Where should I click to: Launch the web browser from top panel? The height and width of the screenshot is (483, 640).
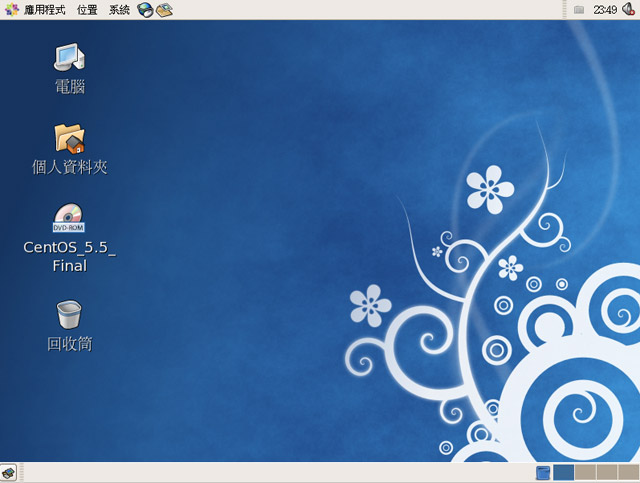click(x=145, y=10)
